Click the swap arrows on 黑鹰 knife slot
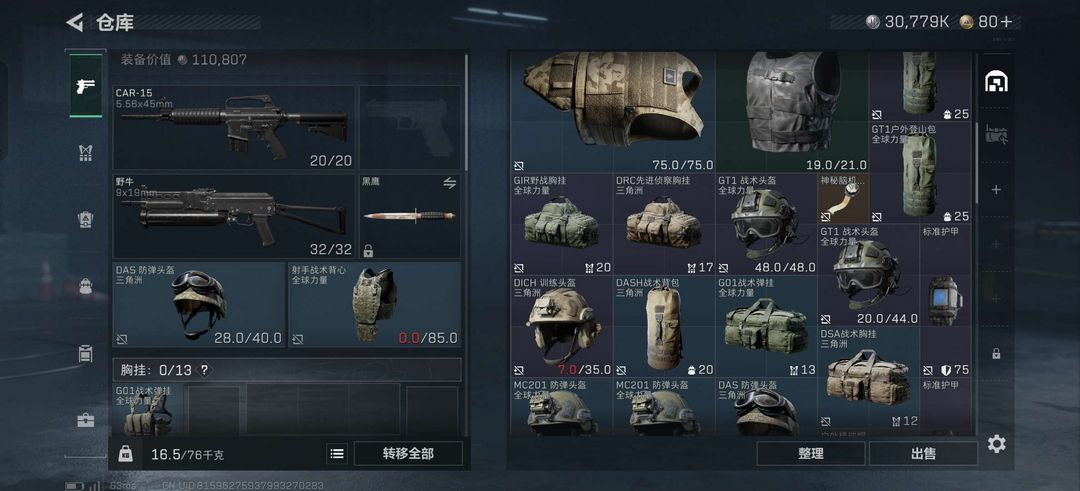1080x491 pixels. coord(450,183)
